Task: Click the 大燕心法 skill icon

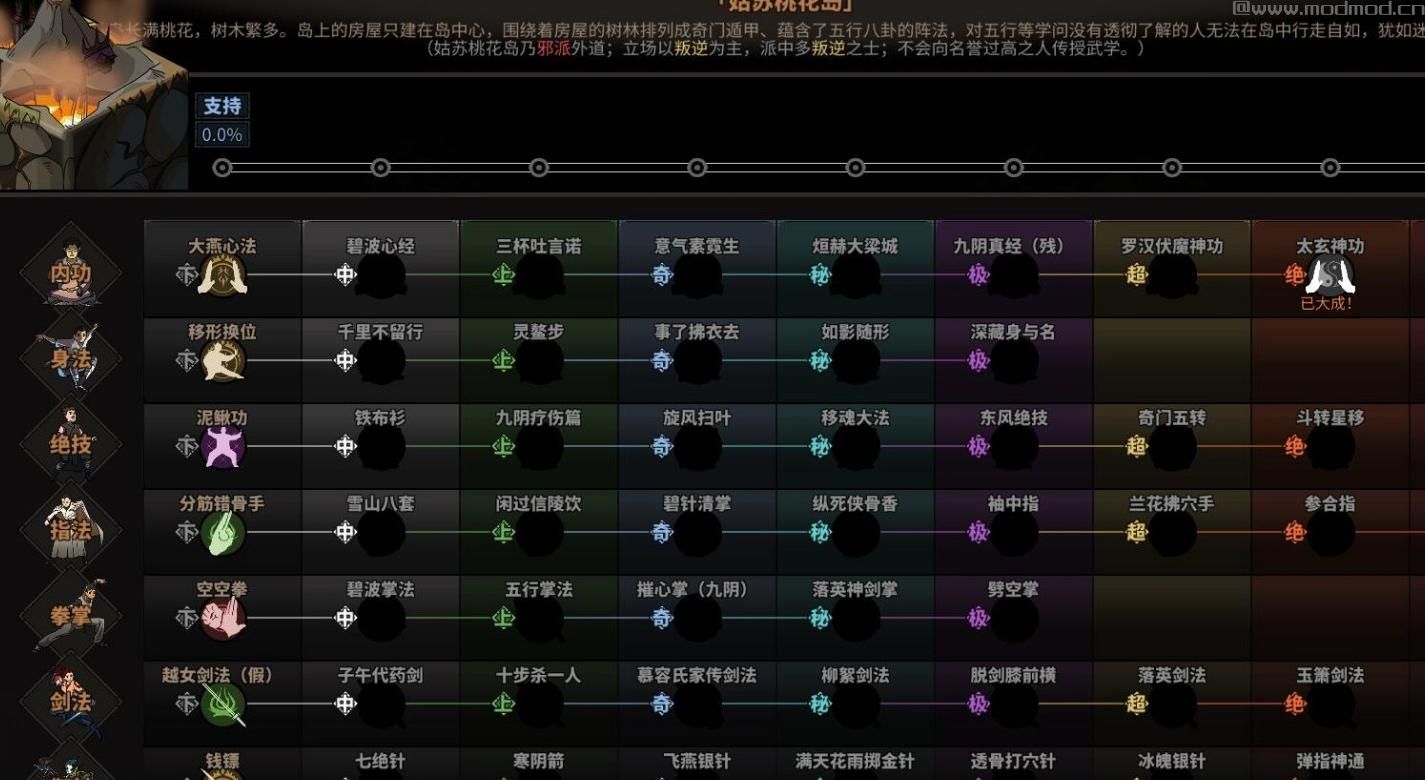Action: click(x=223, y=275)
